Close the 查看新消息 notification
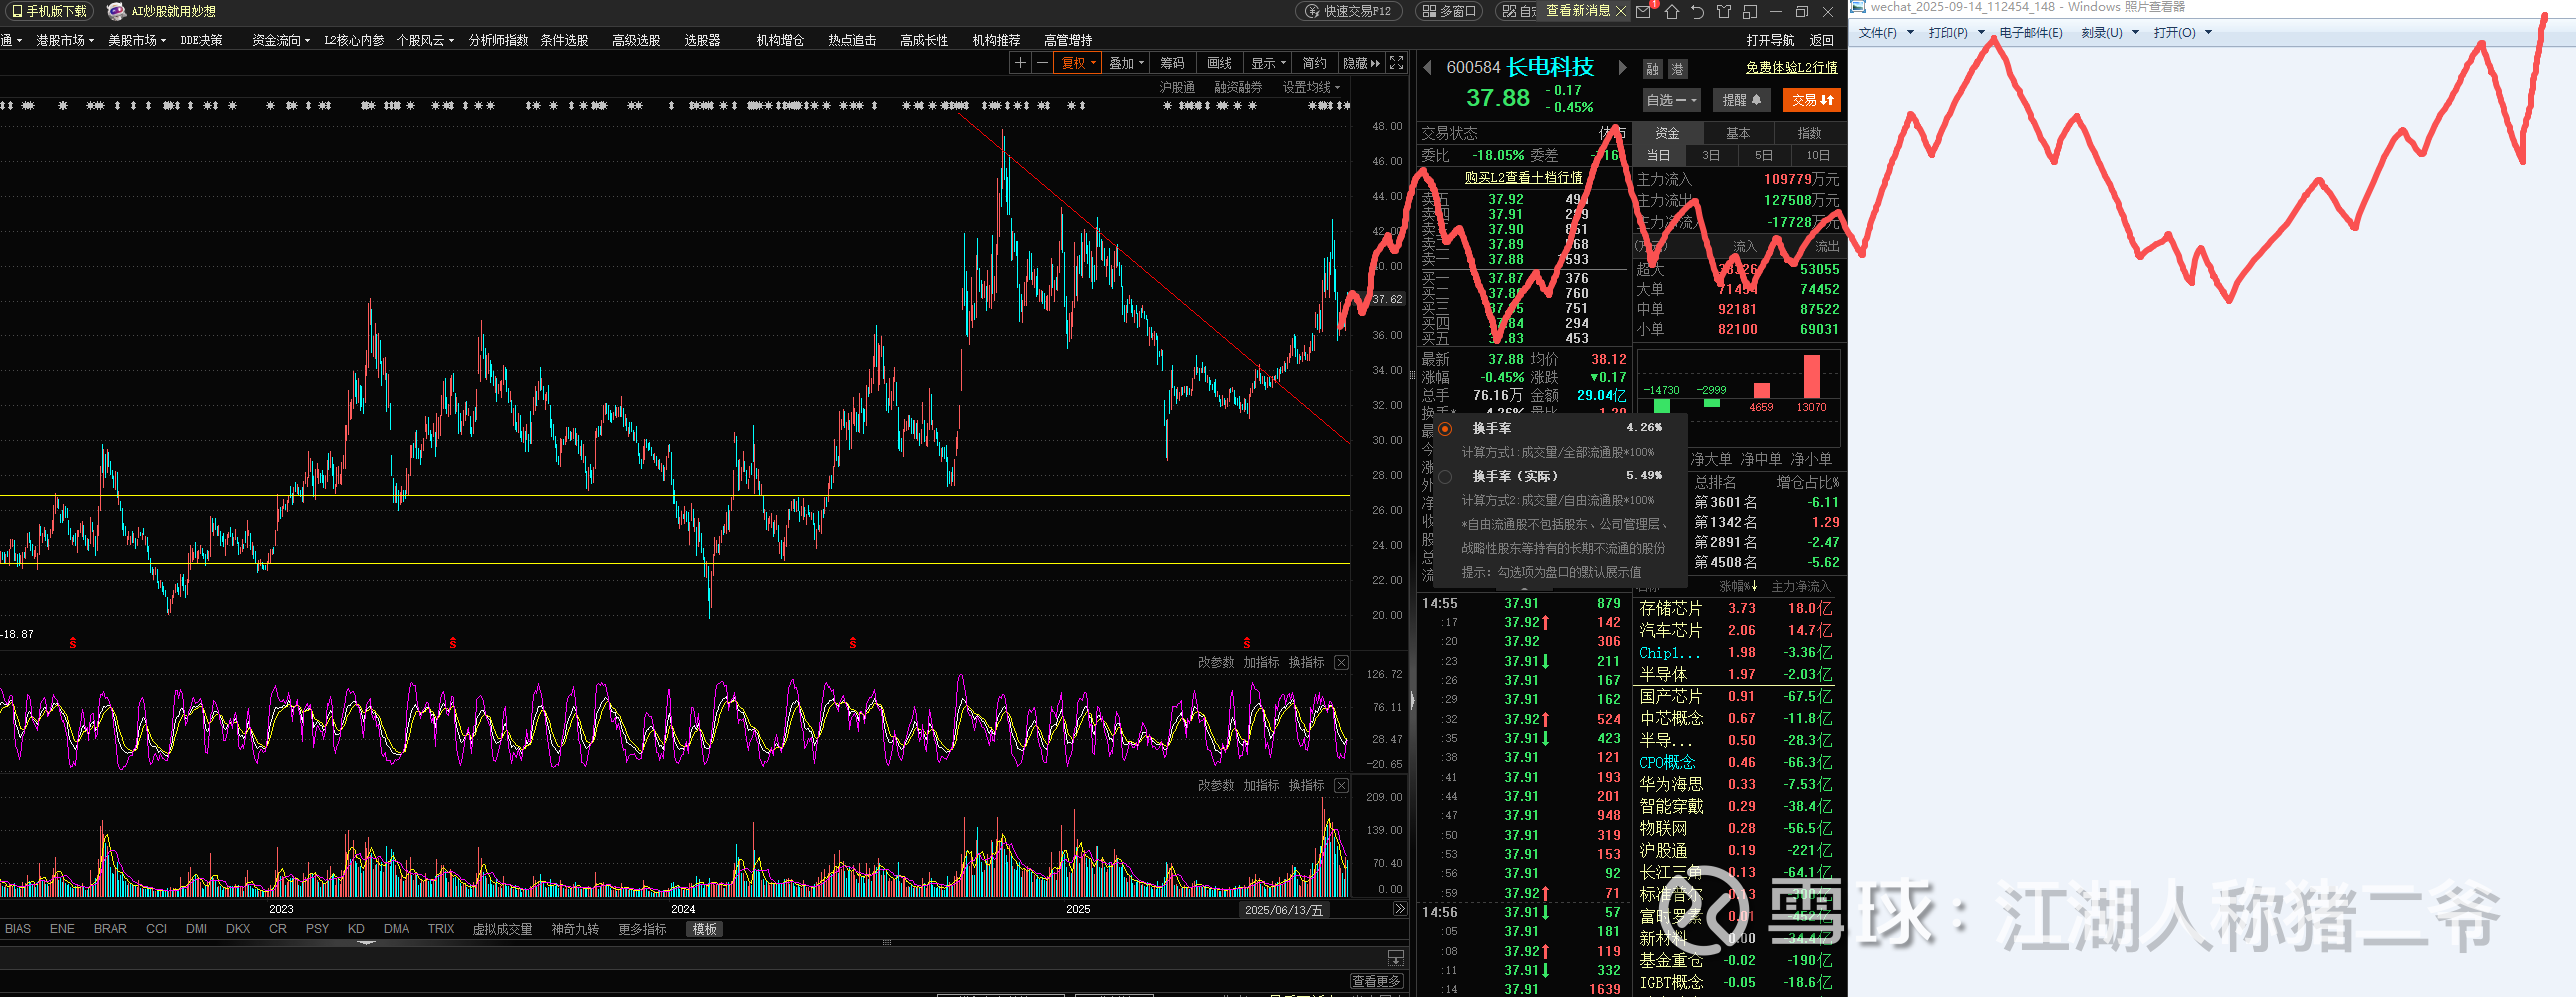 (1621, 11)
